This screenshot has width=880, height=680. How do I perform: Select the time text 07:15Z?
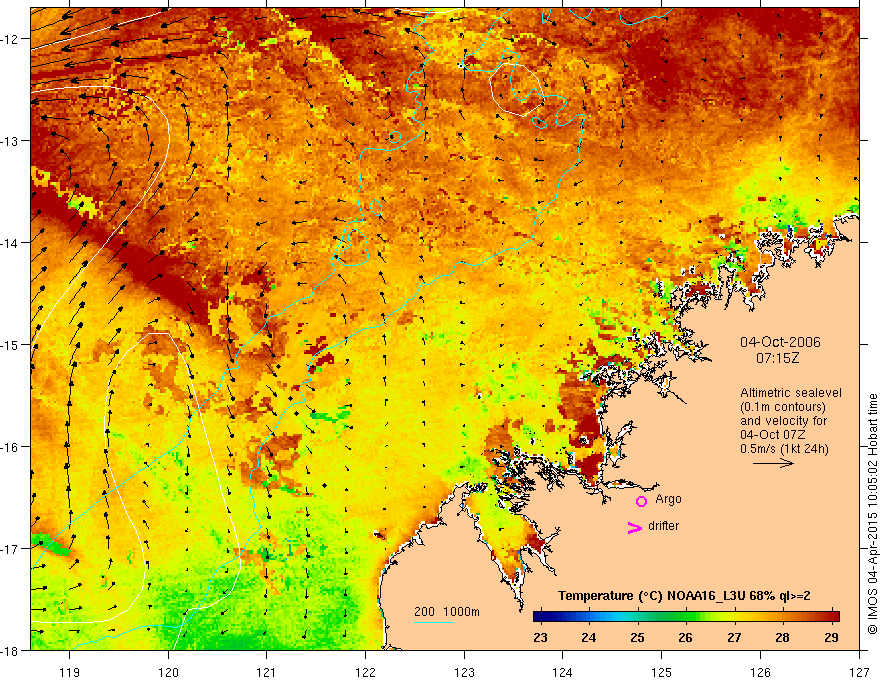(x=777, y=358)
